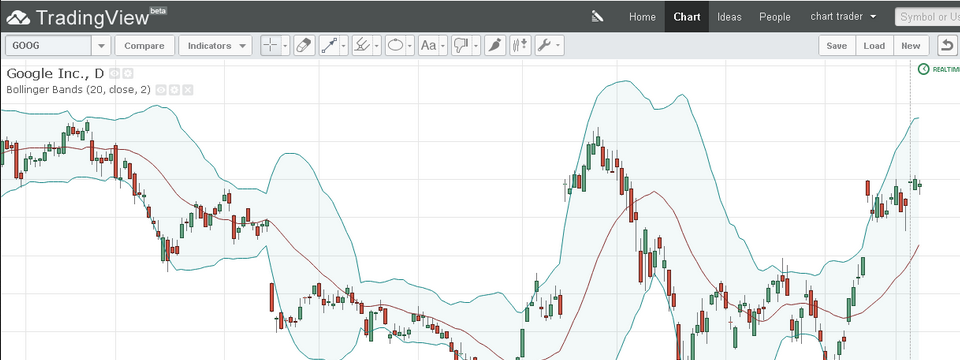Click the Load chart button

coord(874,46)
